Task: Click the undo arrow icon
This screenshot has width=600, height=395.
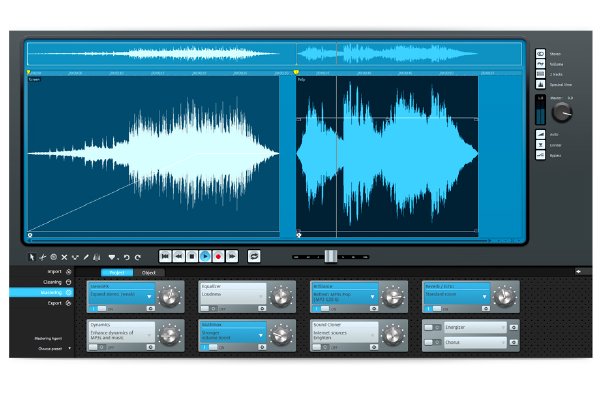Action: pyautogui.click(x=127, y=257)
